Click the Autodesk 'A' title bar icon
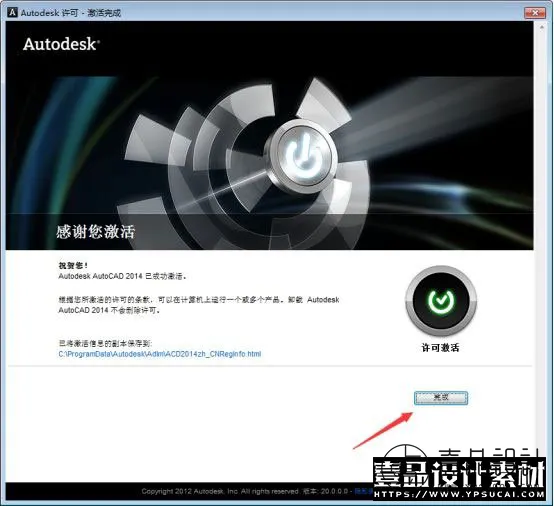 12,13
